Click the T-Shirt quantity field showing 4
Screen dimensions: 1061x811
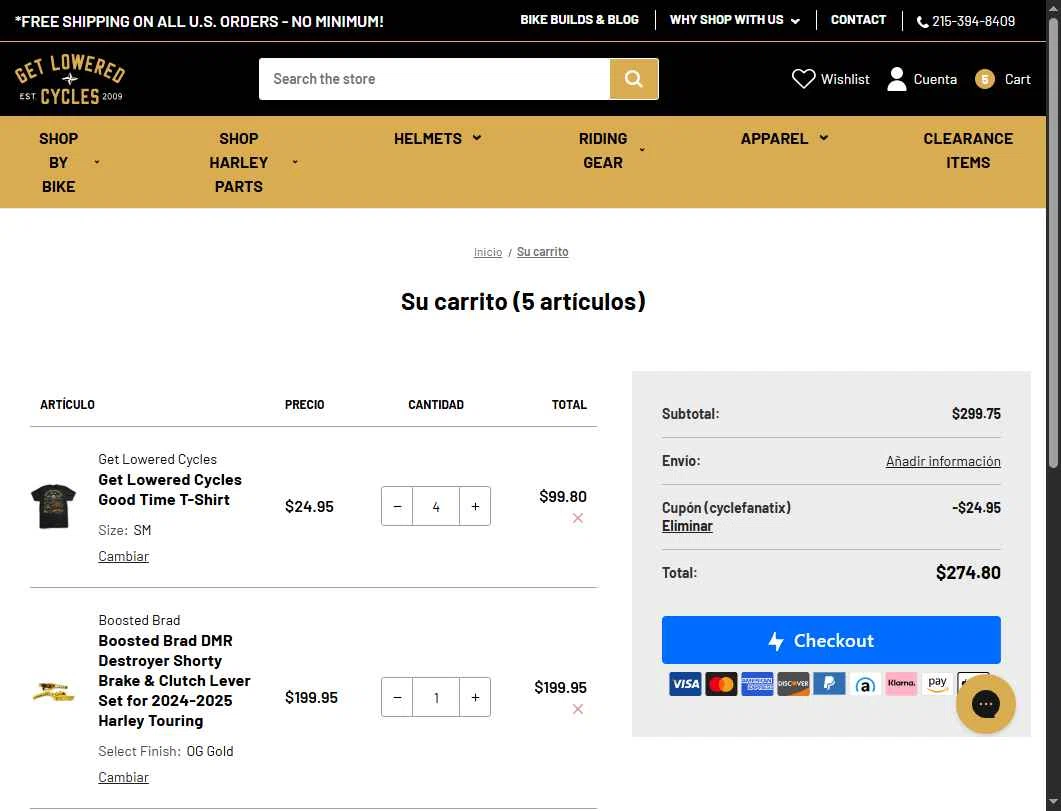click(436, 506)
